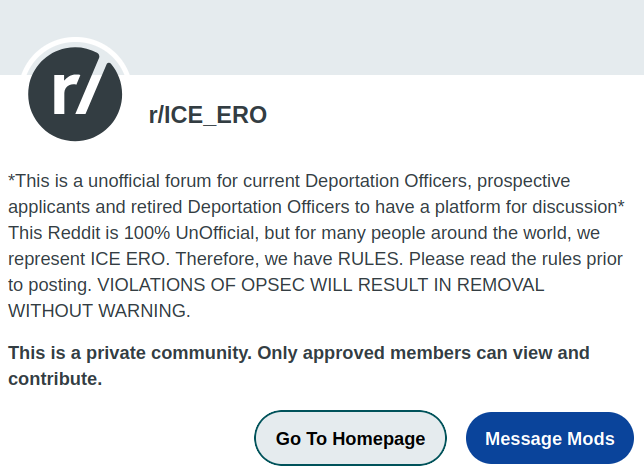644x472 pixels.
Task: Click the bold word "contribute."
Action: pyautogui.click(x=55, y=379)
